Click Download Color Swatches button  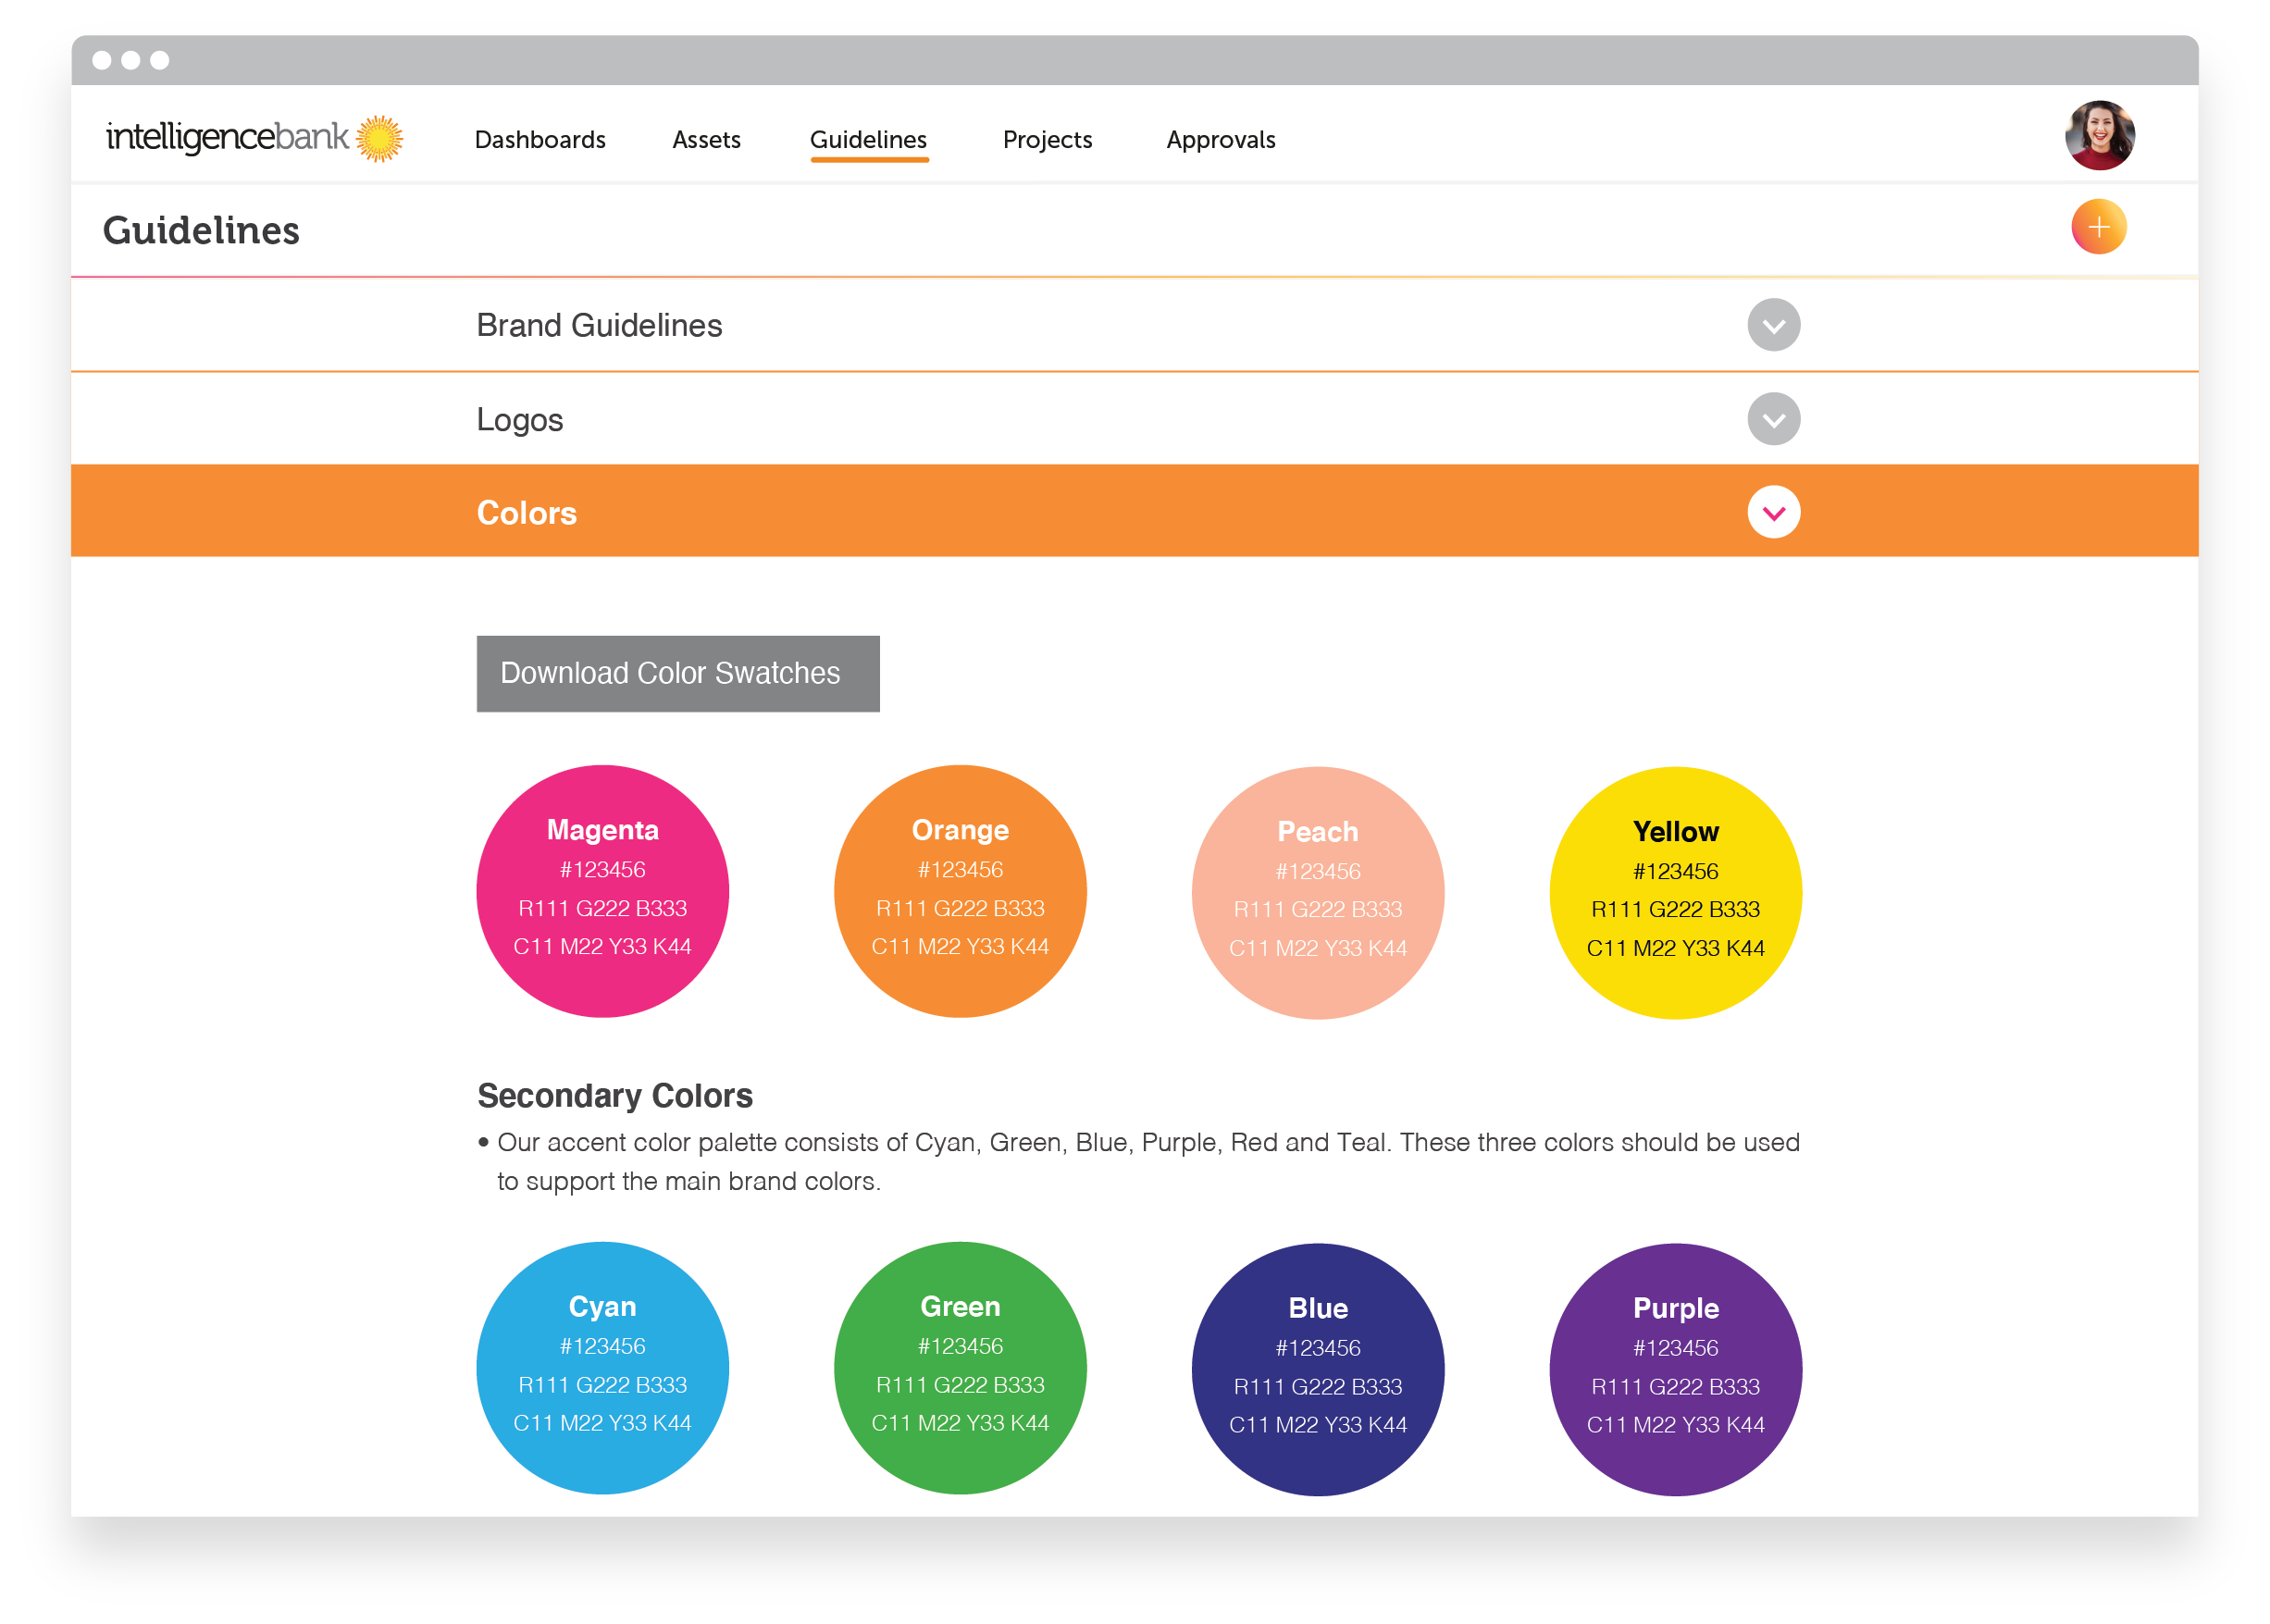click(x=678, y=673)
